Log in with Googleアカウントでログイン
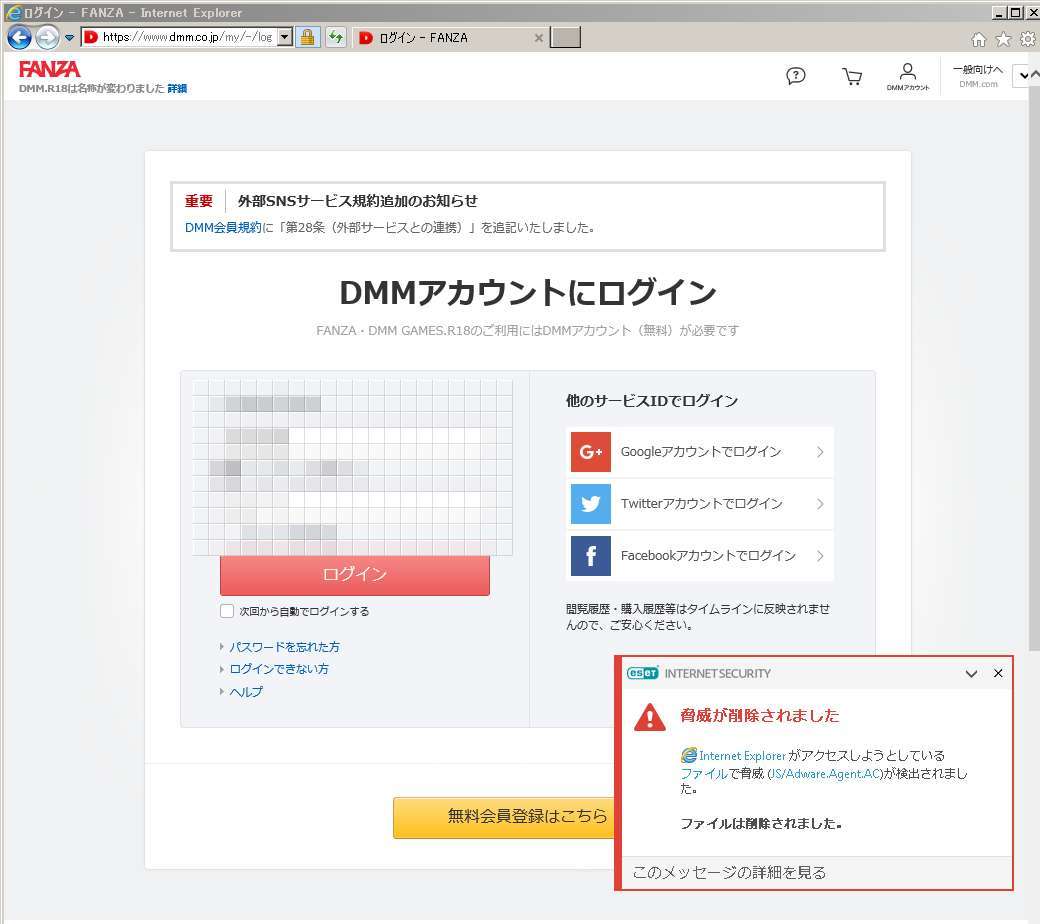The height and width of the screenshot is (924, 1040). pos(700,452)
